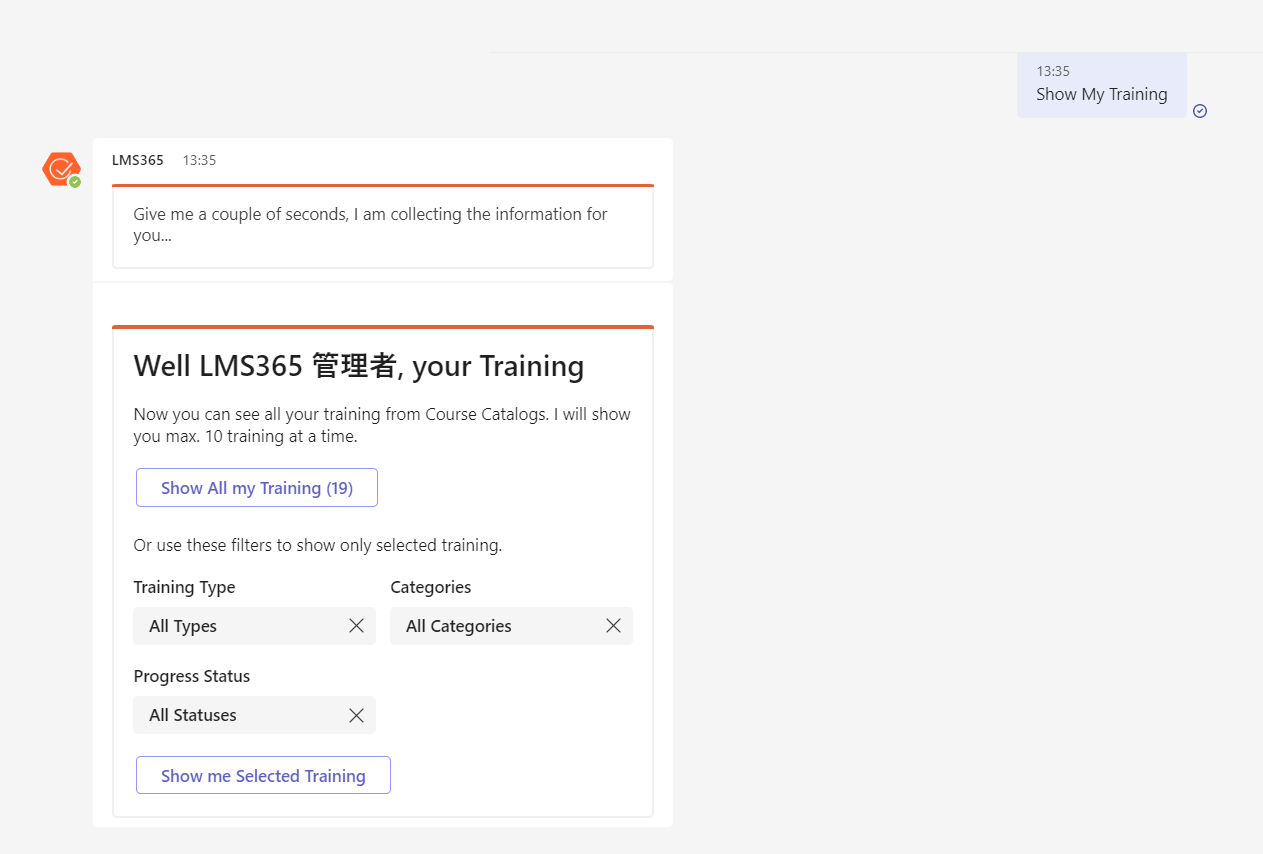Click the LMS365 sender name
The height and width of the screenshot is (854, 1263).
point(138,160)
